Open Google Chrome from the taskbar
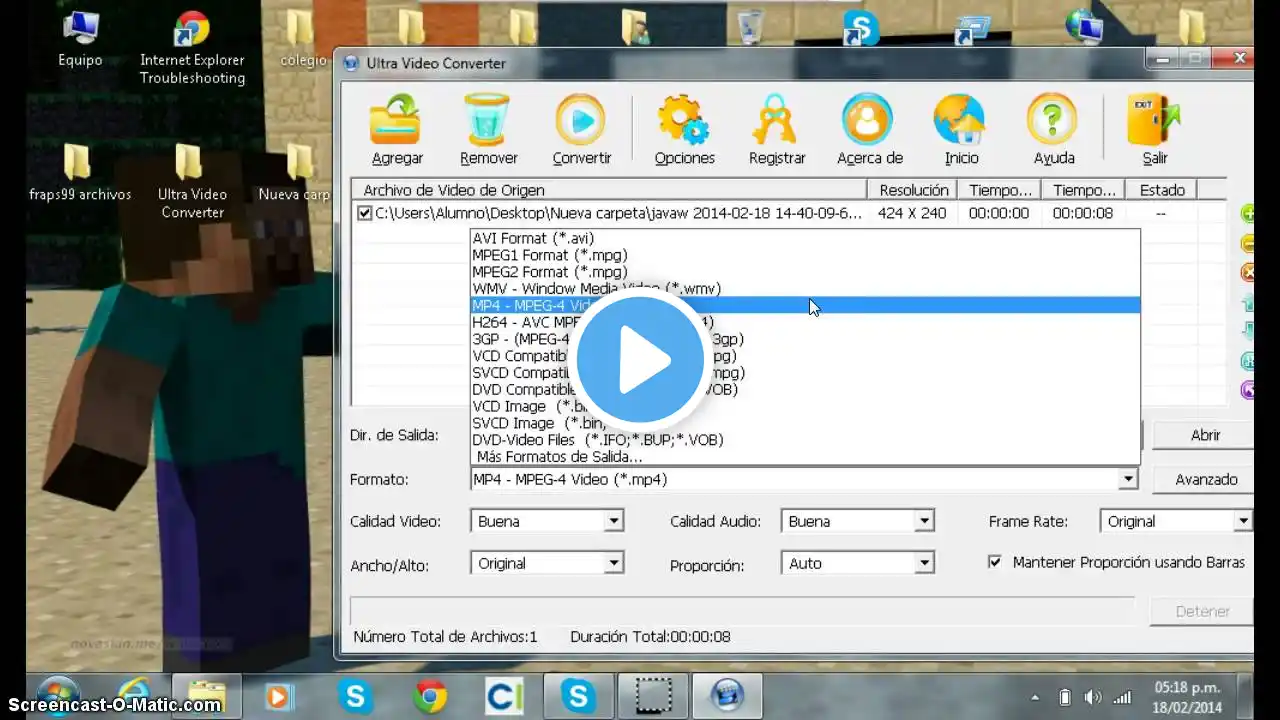 pos(430,695)
